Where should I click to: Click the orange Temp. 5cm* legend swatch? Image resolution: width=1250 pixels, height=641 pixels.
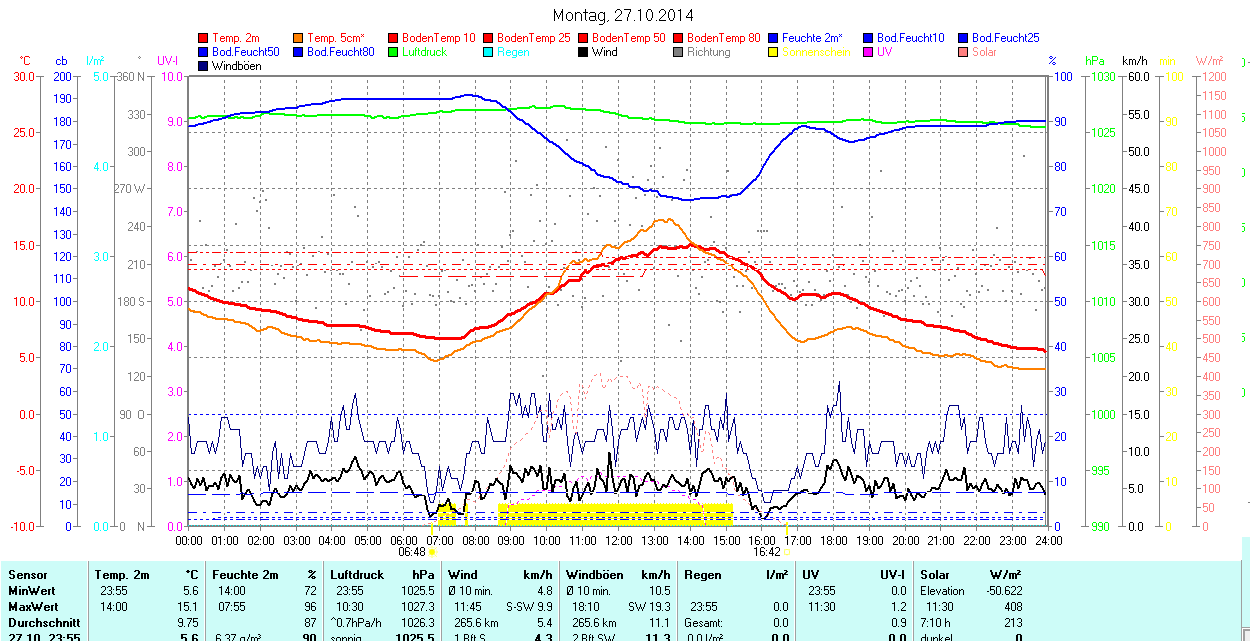(299, 38)
